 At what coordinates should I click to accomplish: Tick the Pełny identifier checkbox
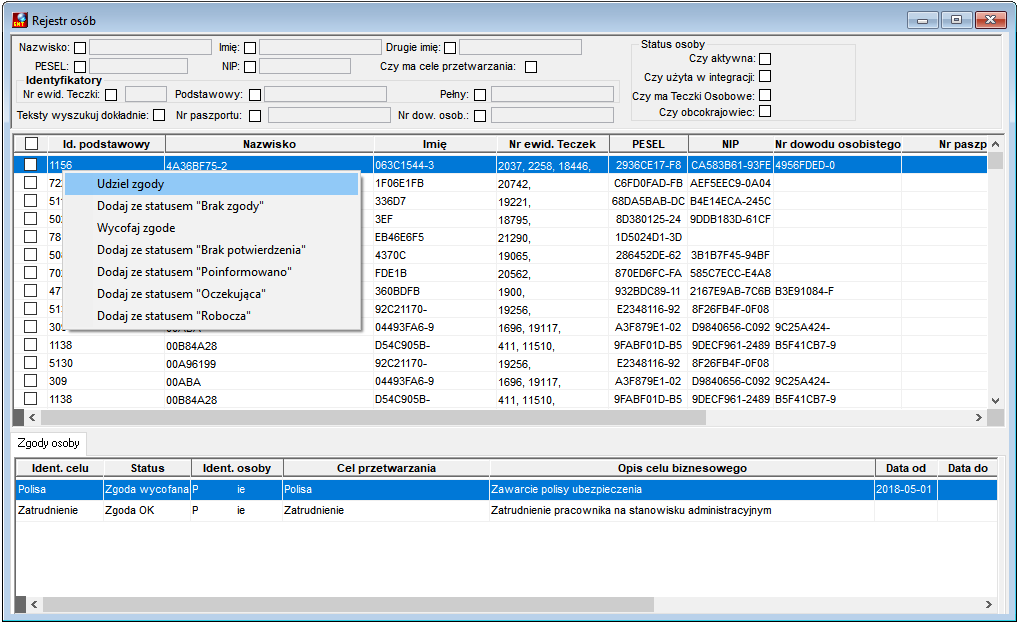point(480,95)
